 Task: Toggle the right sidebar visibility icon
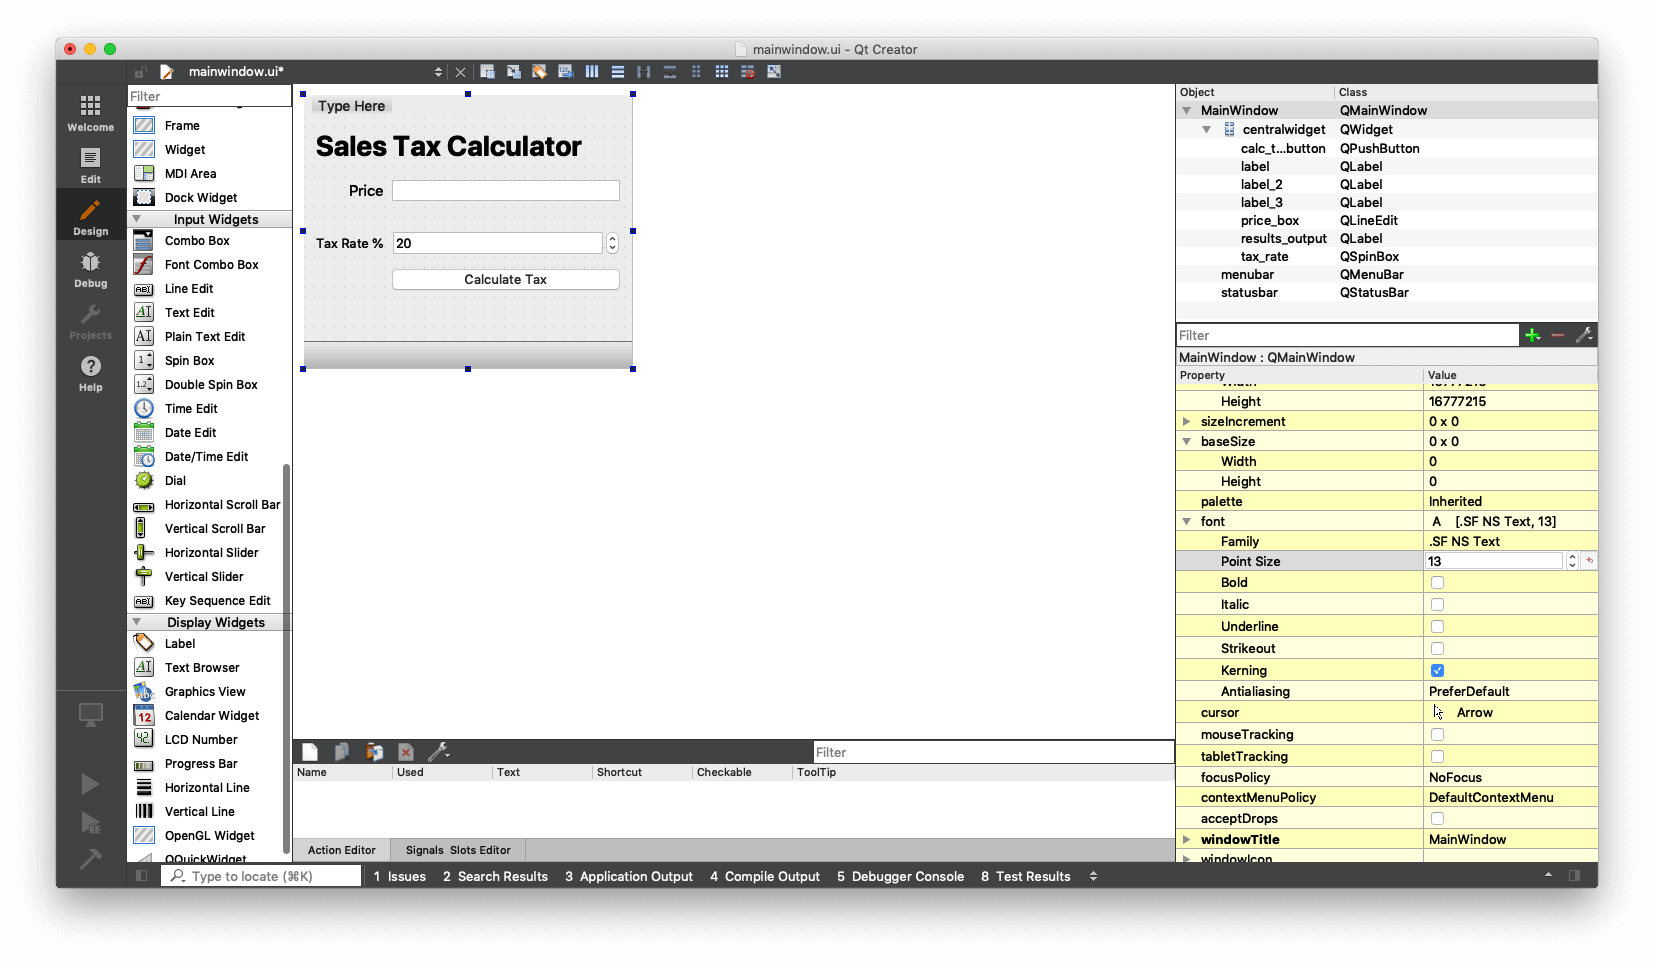pyautogui.click(x=1575, y=876)
